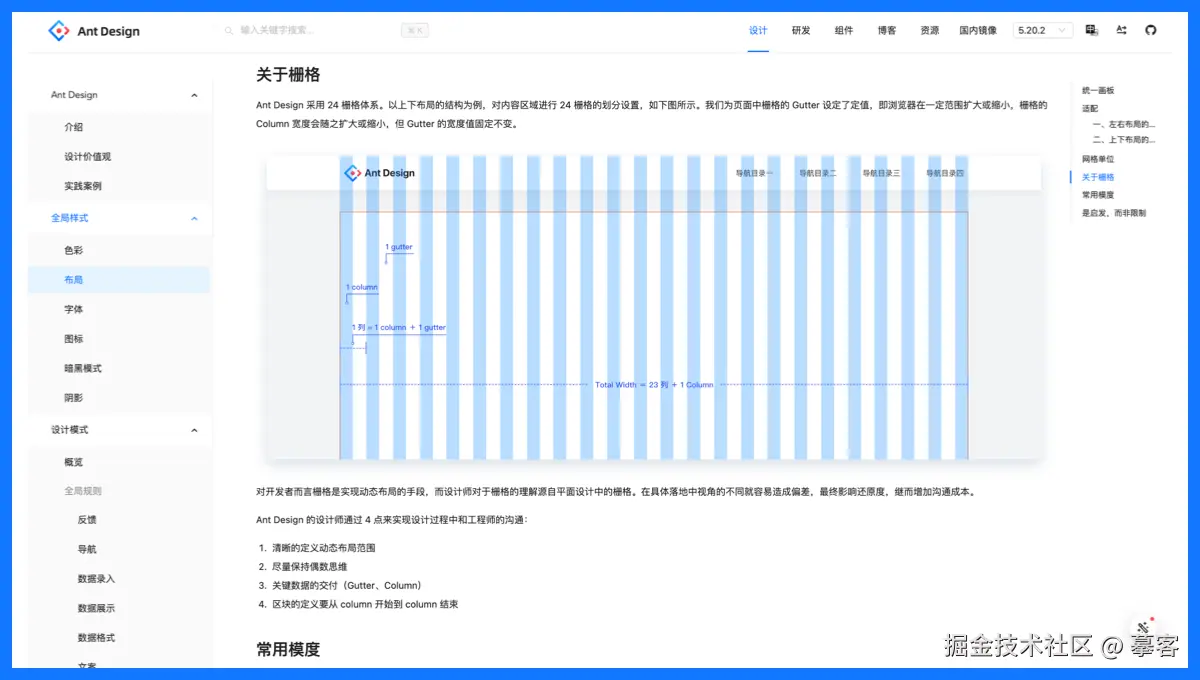Image resolution: width=1200 pixels, height=680 pixels.
Task: Select 阴影 in the sidebar
Action: point(119,398)
